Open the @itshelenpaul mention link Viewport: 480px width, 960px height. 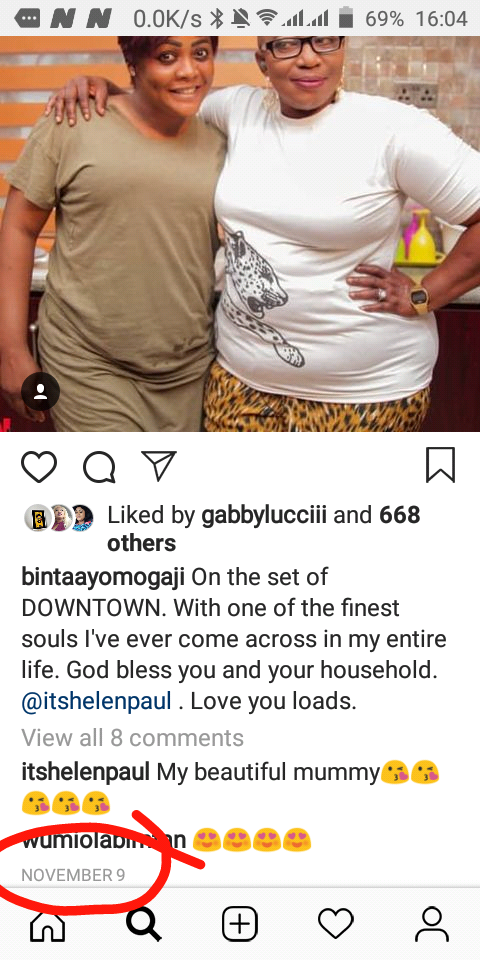tap(97, 702)
